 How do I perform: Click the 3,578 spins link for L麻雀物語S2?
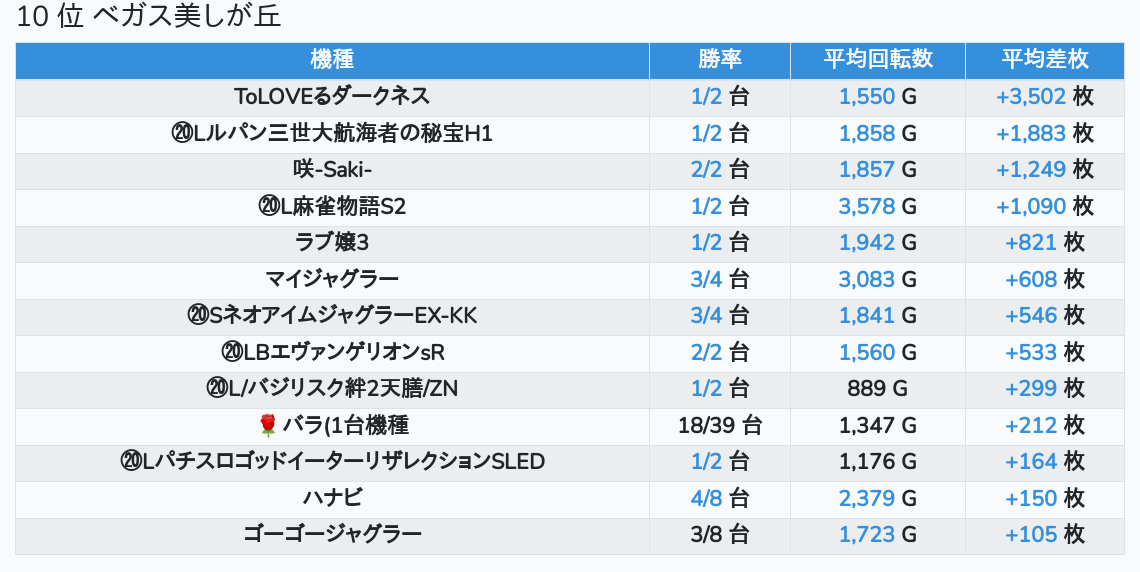[x=867, y=207]
